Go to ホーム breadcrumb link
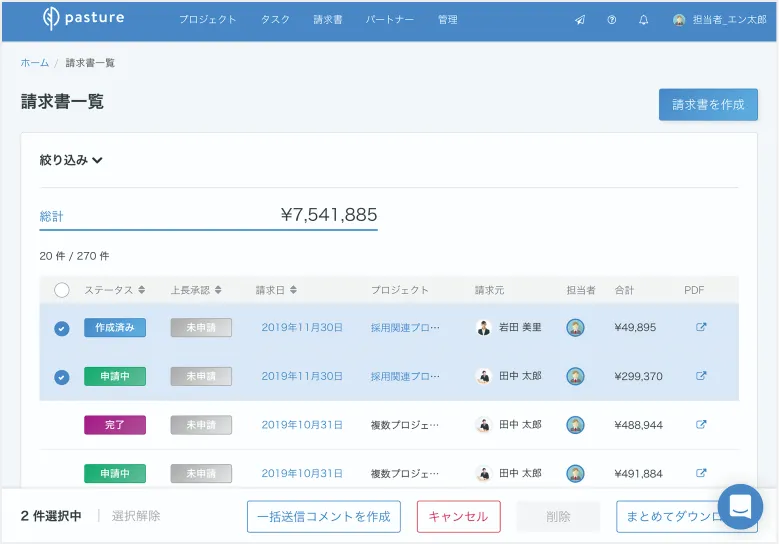 click(x=34, y=63)
